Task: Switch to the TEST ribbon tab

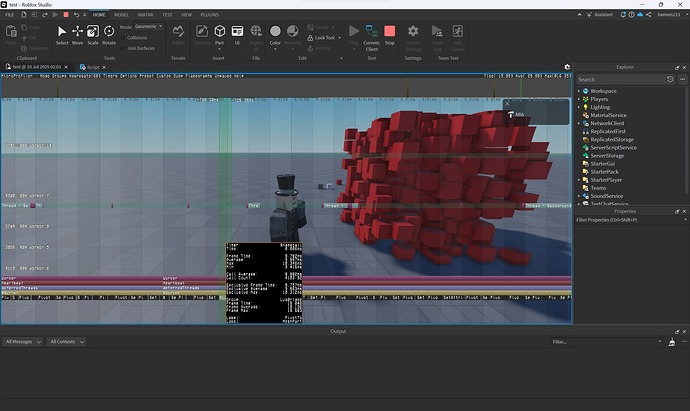Action: tap(167, 15)
